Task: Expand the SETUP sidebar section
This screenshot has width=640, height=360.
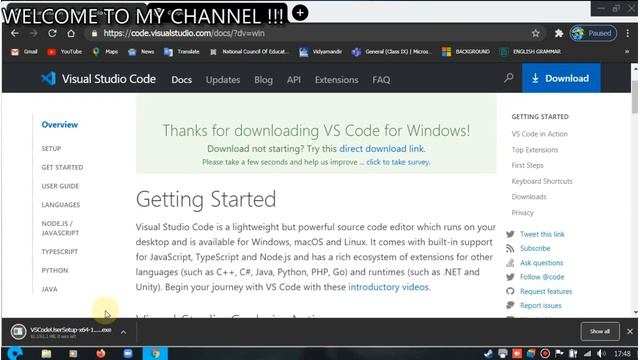Action: pos(51,149)
